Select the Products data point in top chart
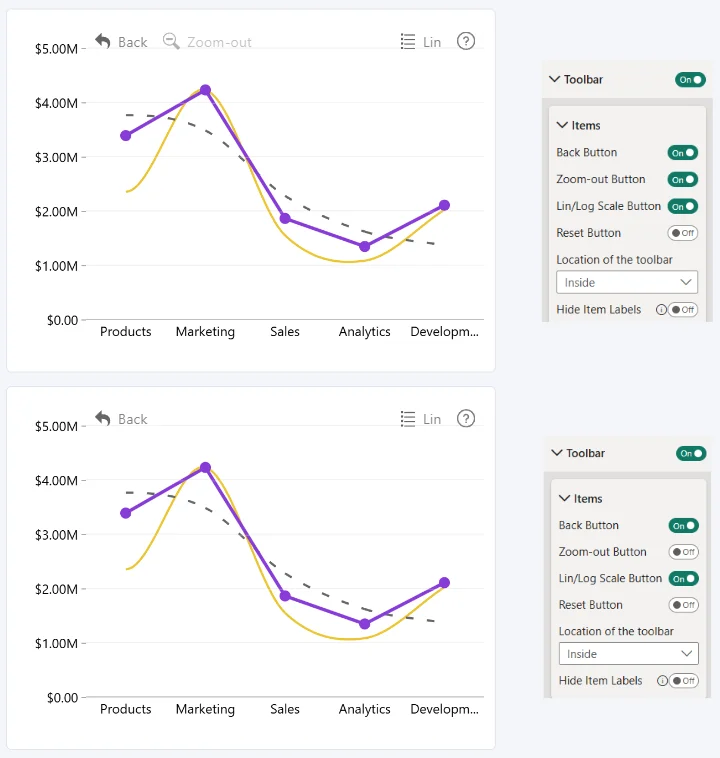The image size is (720, 758). click(126, 135)
